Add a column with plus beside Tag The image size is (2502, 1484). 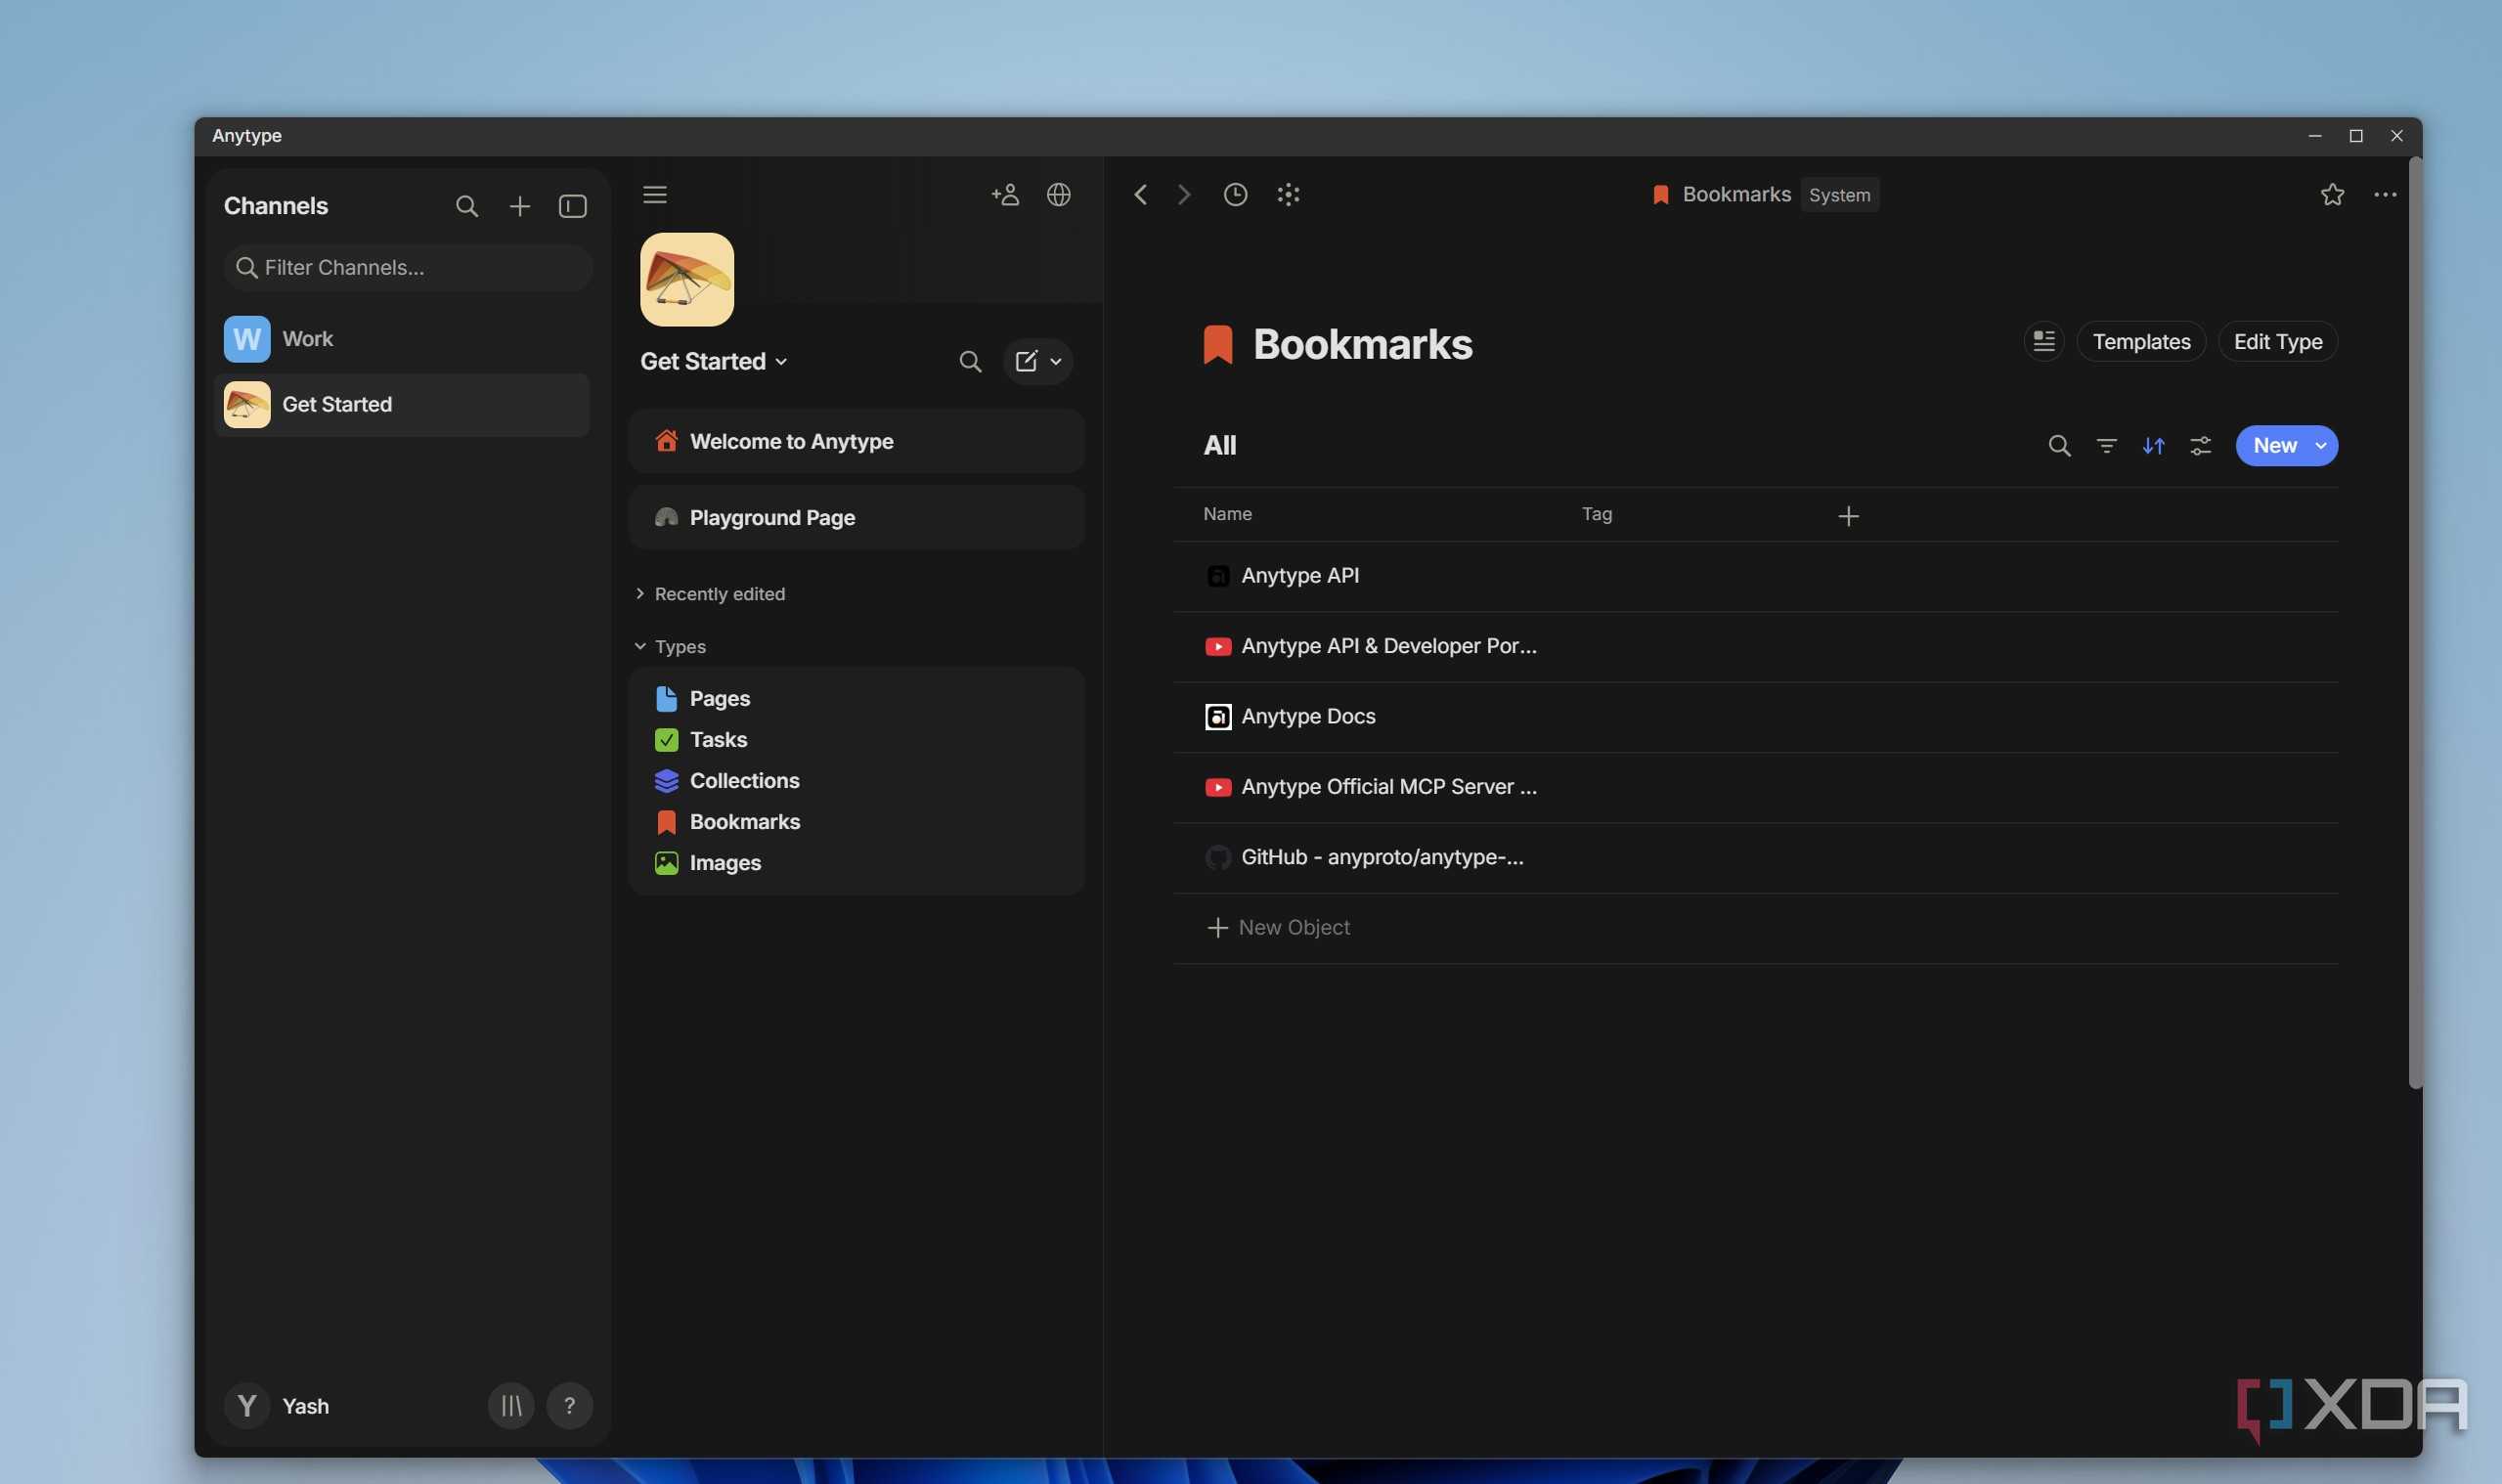tap(1848, 515)
